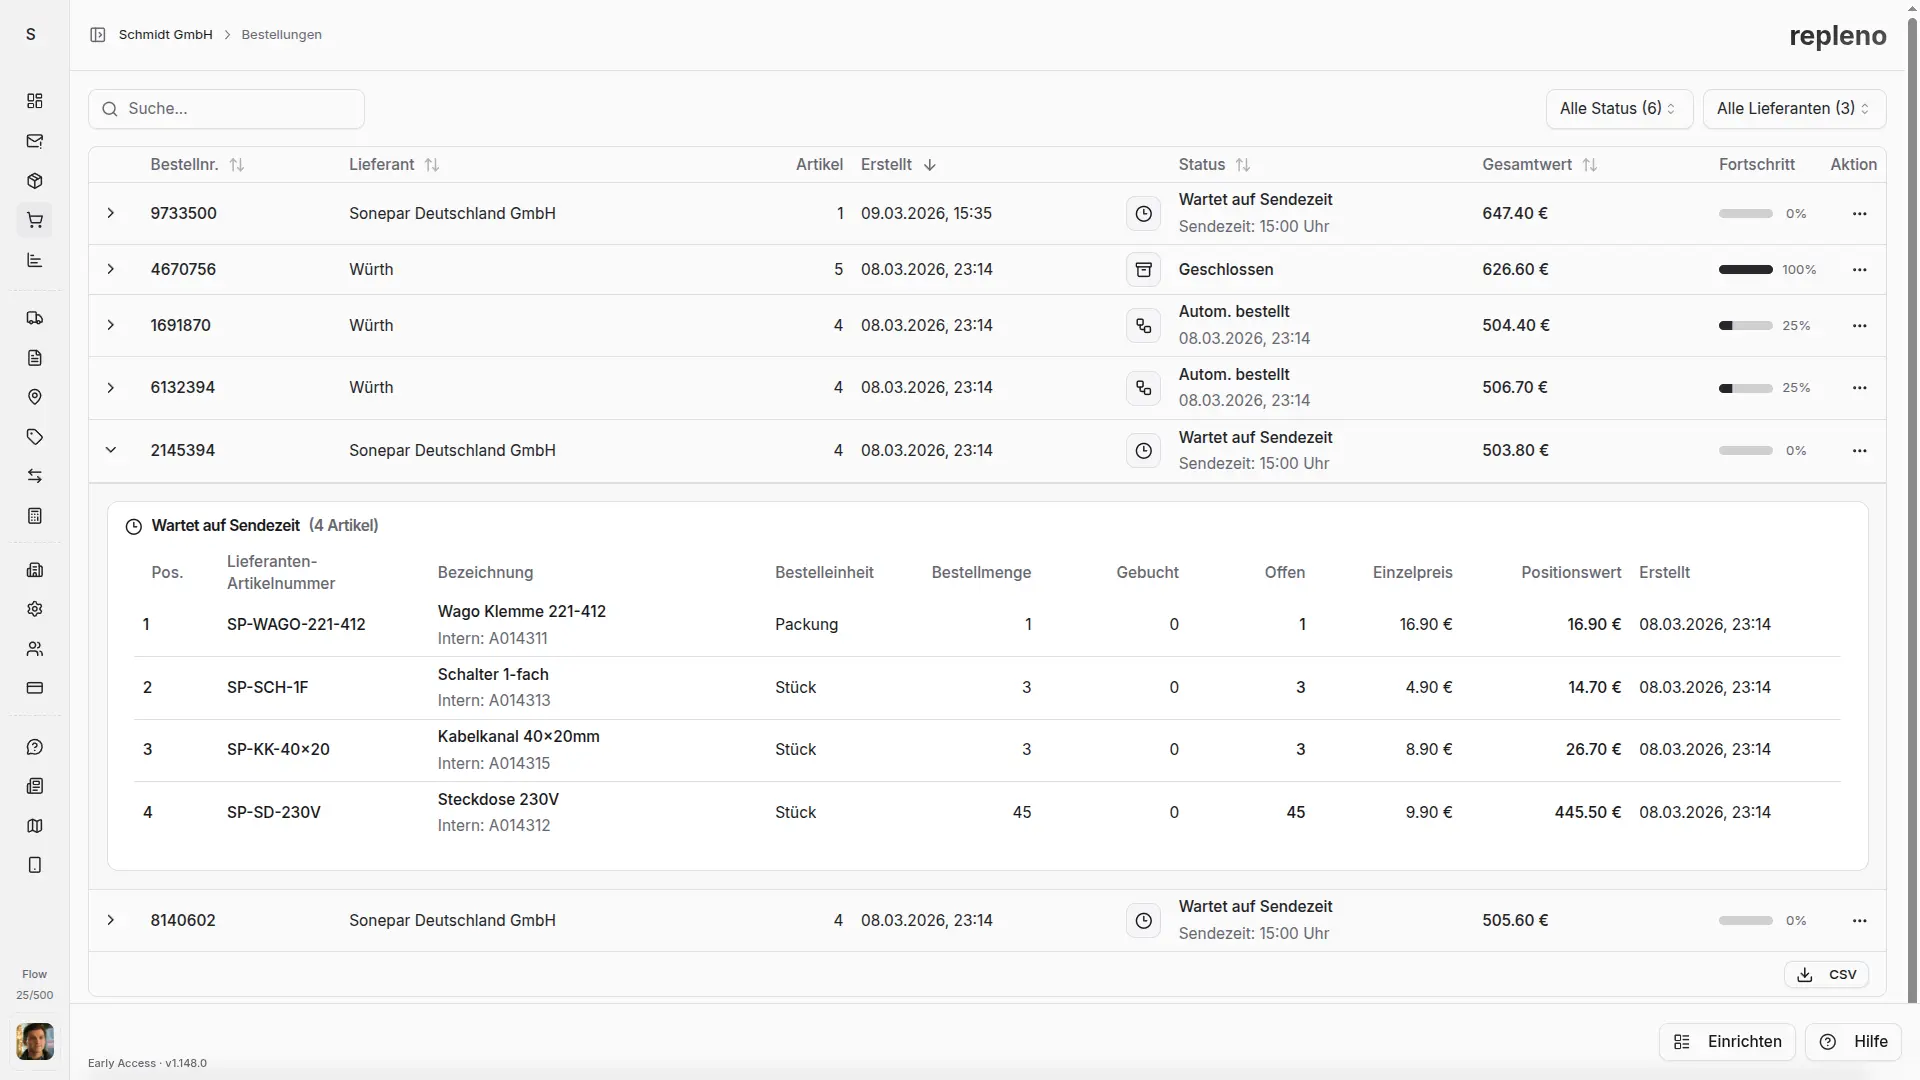This screenshot has height=1080, width=1920.
Task: Click progress bar of order 1691870
Action: (1745, 326)
